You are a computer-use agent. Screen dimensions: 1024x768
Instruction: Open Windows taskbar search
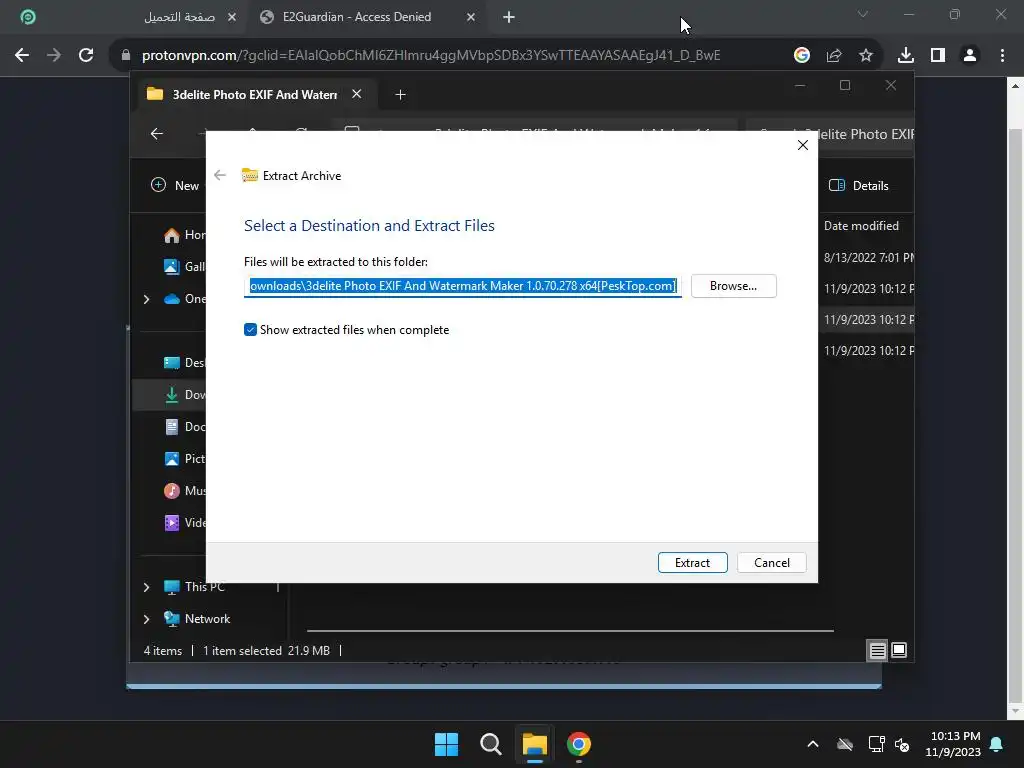tap(490, 744)
